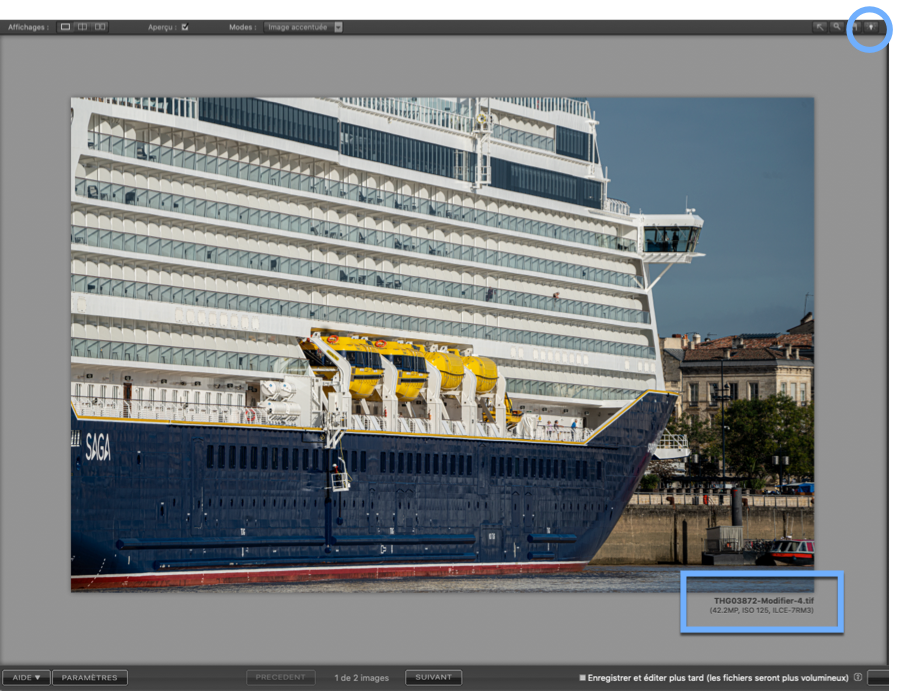Click the light bulb background color icon
900x691 pixels.
click(871, 27)
